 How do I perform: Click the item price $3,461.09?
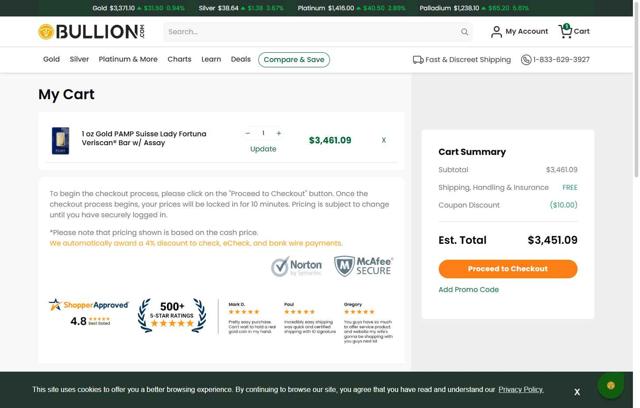coord(330,140)
